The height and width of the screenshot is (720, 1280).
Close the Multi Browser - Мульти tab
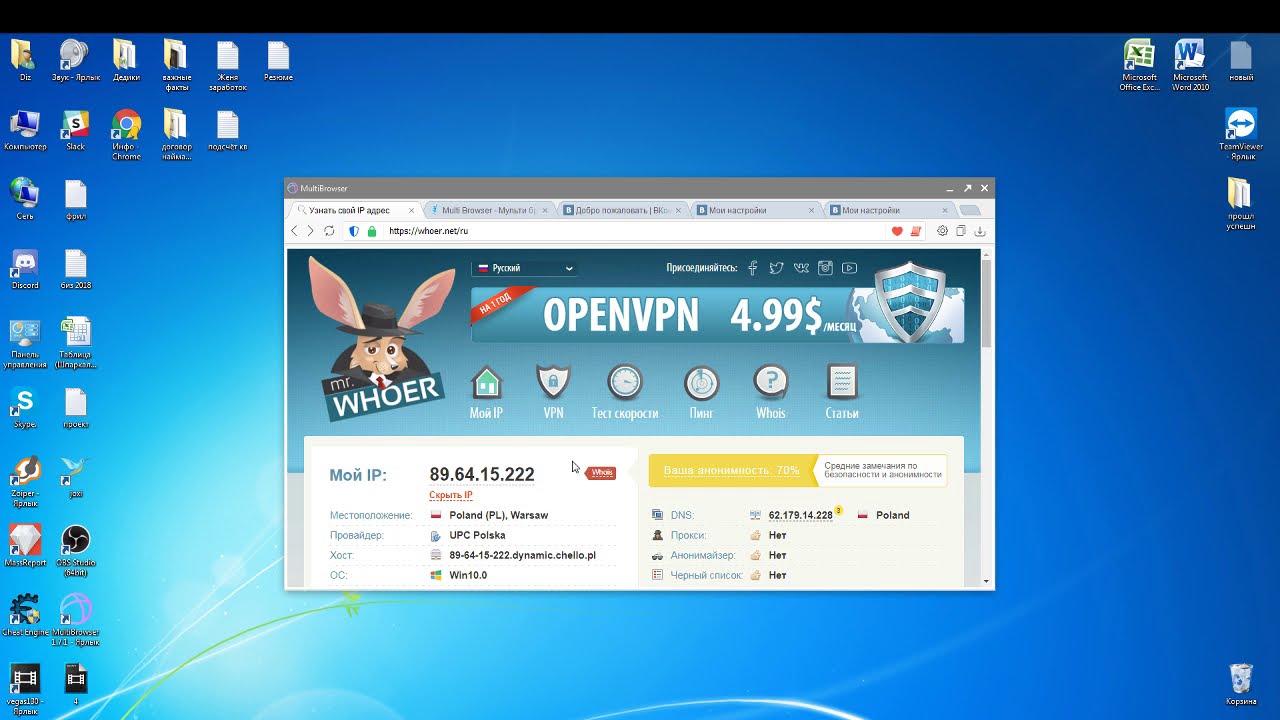(544, 210)
